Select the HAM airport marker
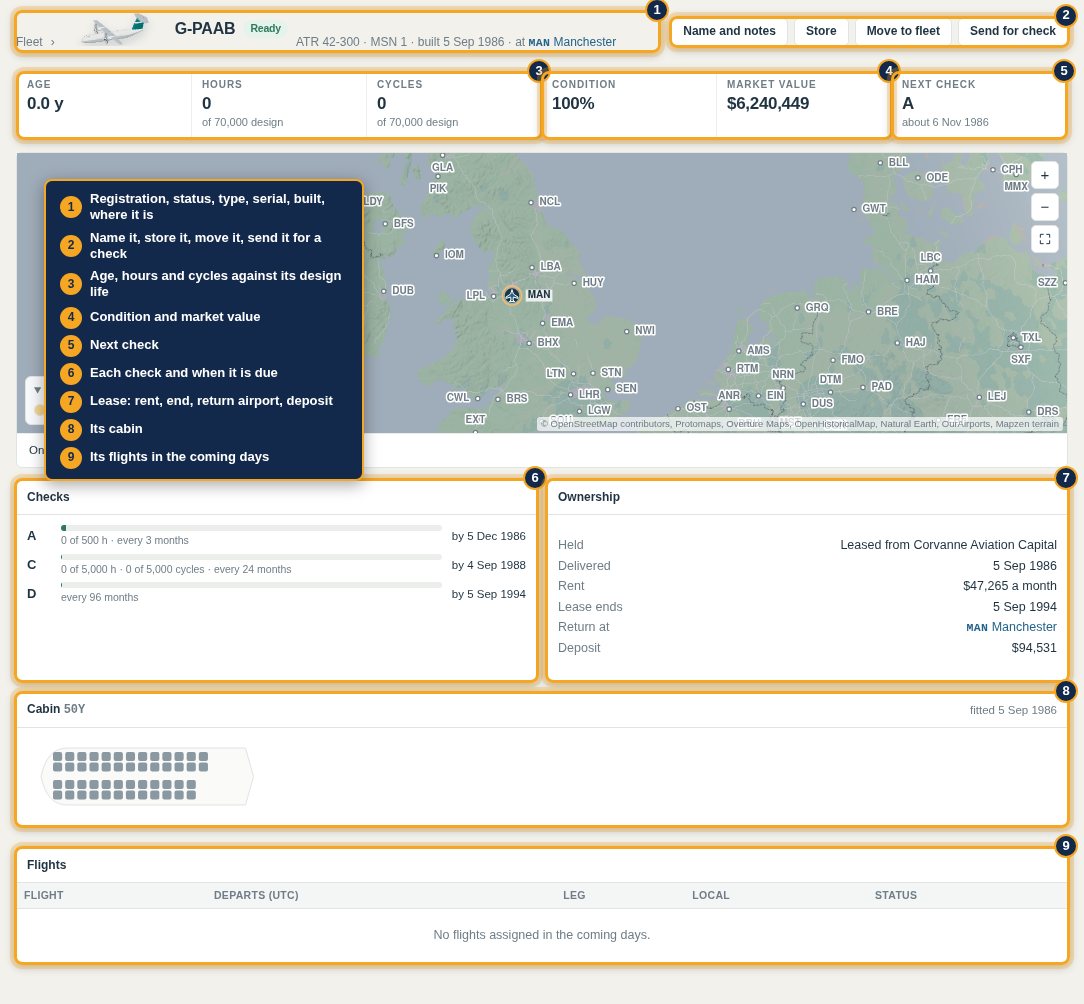The width and height of the screenshot is (1084, 1004). click(x=907, y=280)
